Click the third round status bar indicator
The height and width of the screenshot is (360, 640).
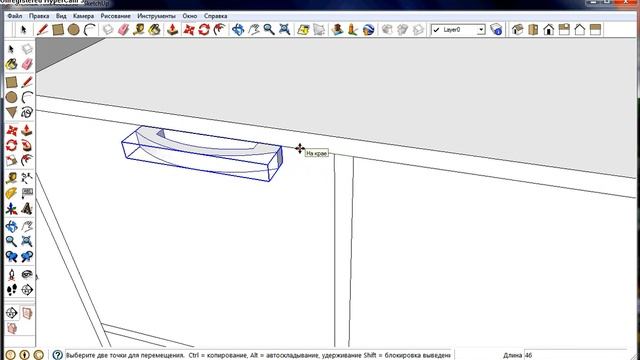39,355
